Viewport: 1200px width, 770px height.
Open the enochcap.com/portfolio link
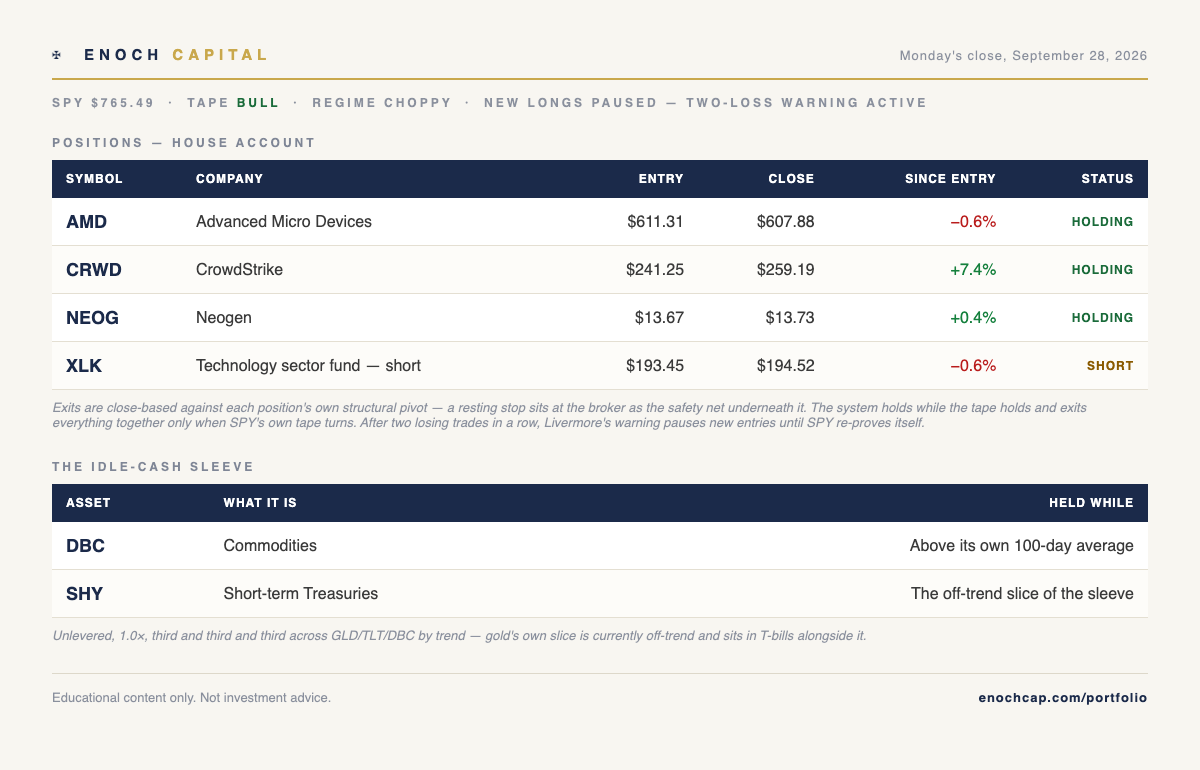point(1063,697)
